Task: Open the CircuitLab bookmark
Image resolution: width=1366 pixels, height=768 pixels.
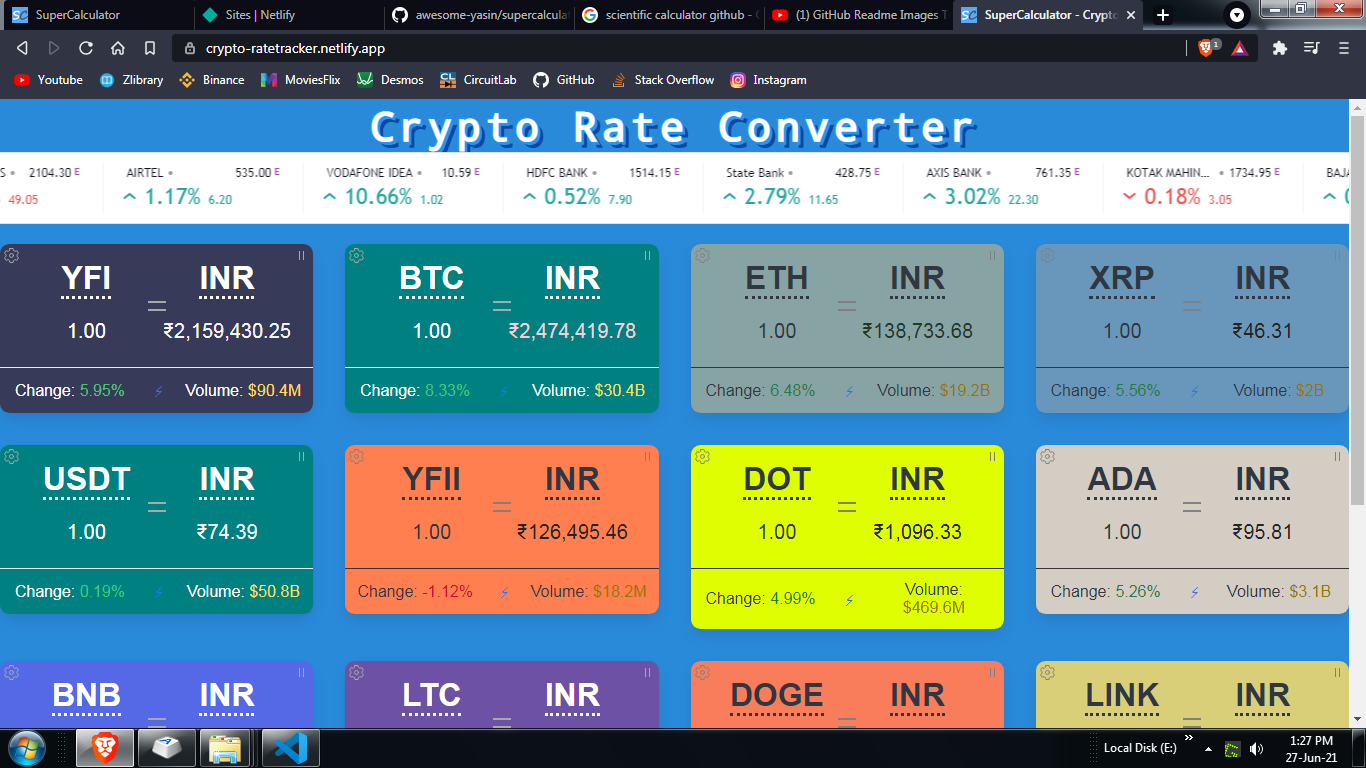Action: [478, 80]
